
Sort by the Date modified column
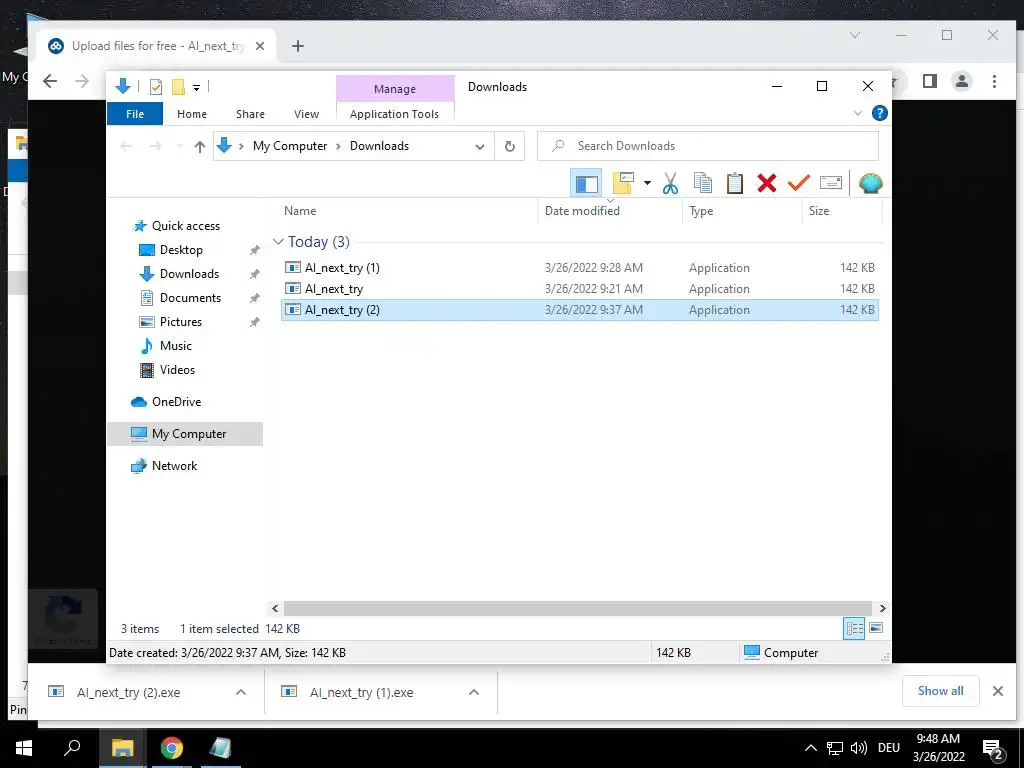pos(611,211)
